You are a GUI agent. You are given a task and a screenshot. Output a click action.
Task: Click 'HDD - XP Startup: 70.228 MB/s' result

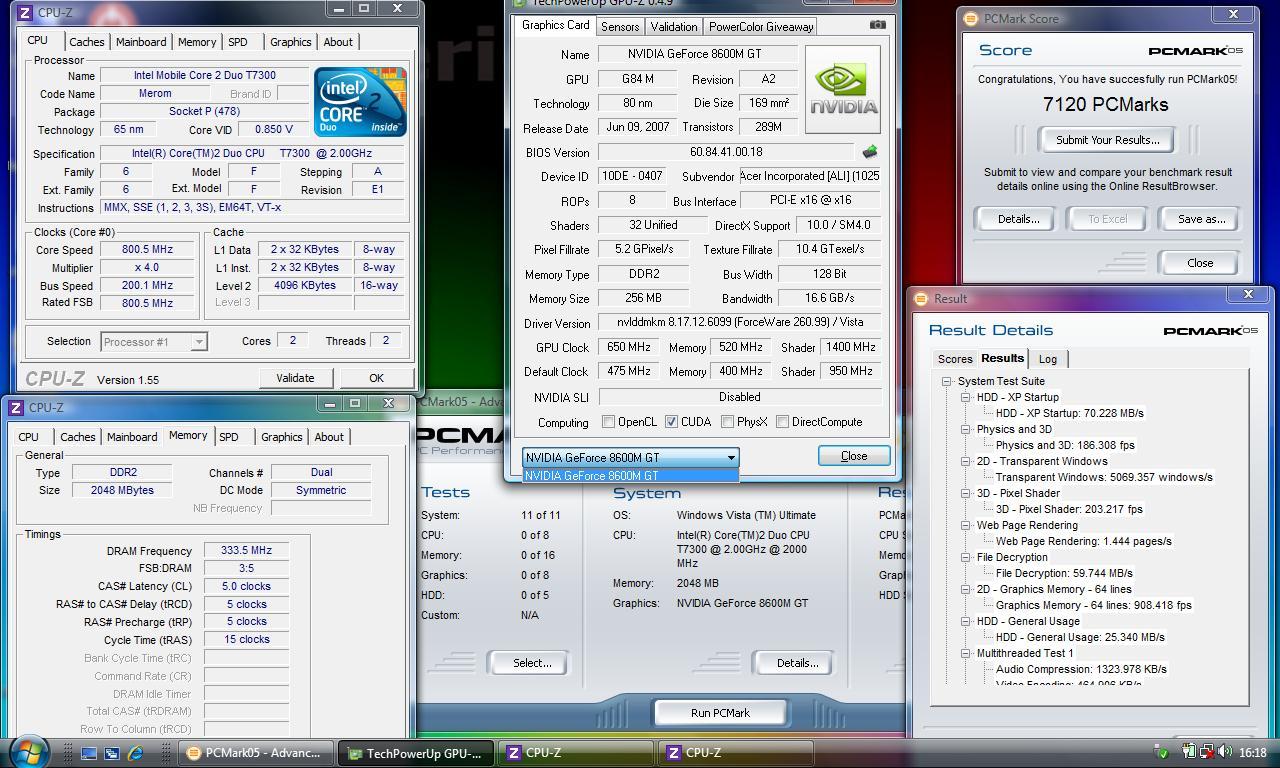coord(1070,413)
